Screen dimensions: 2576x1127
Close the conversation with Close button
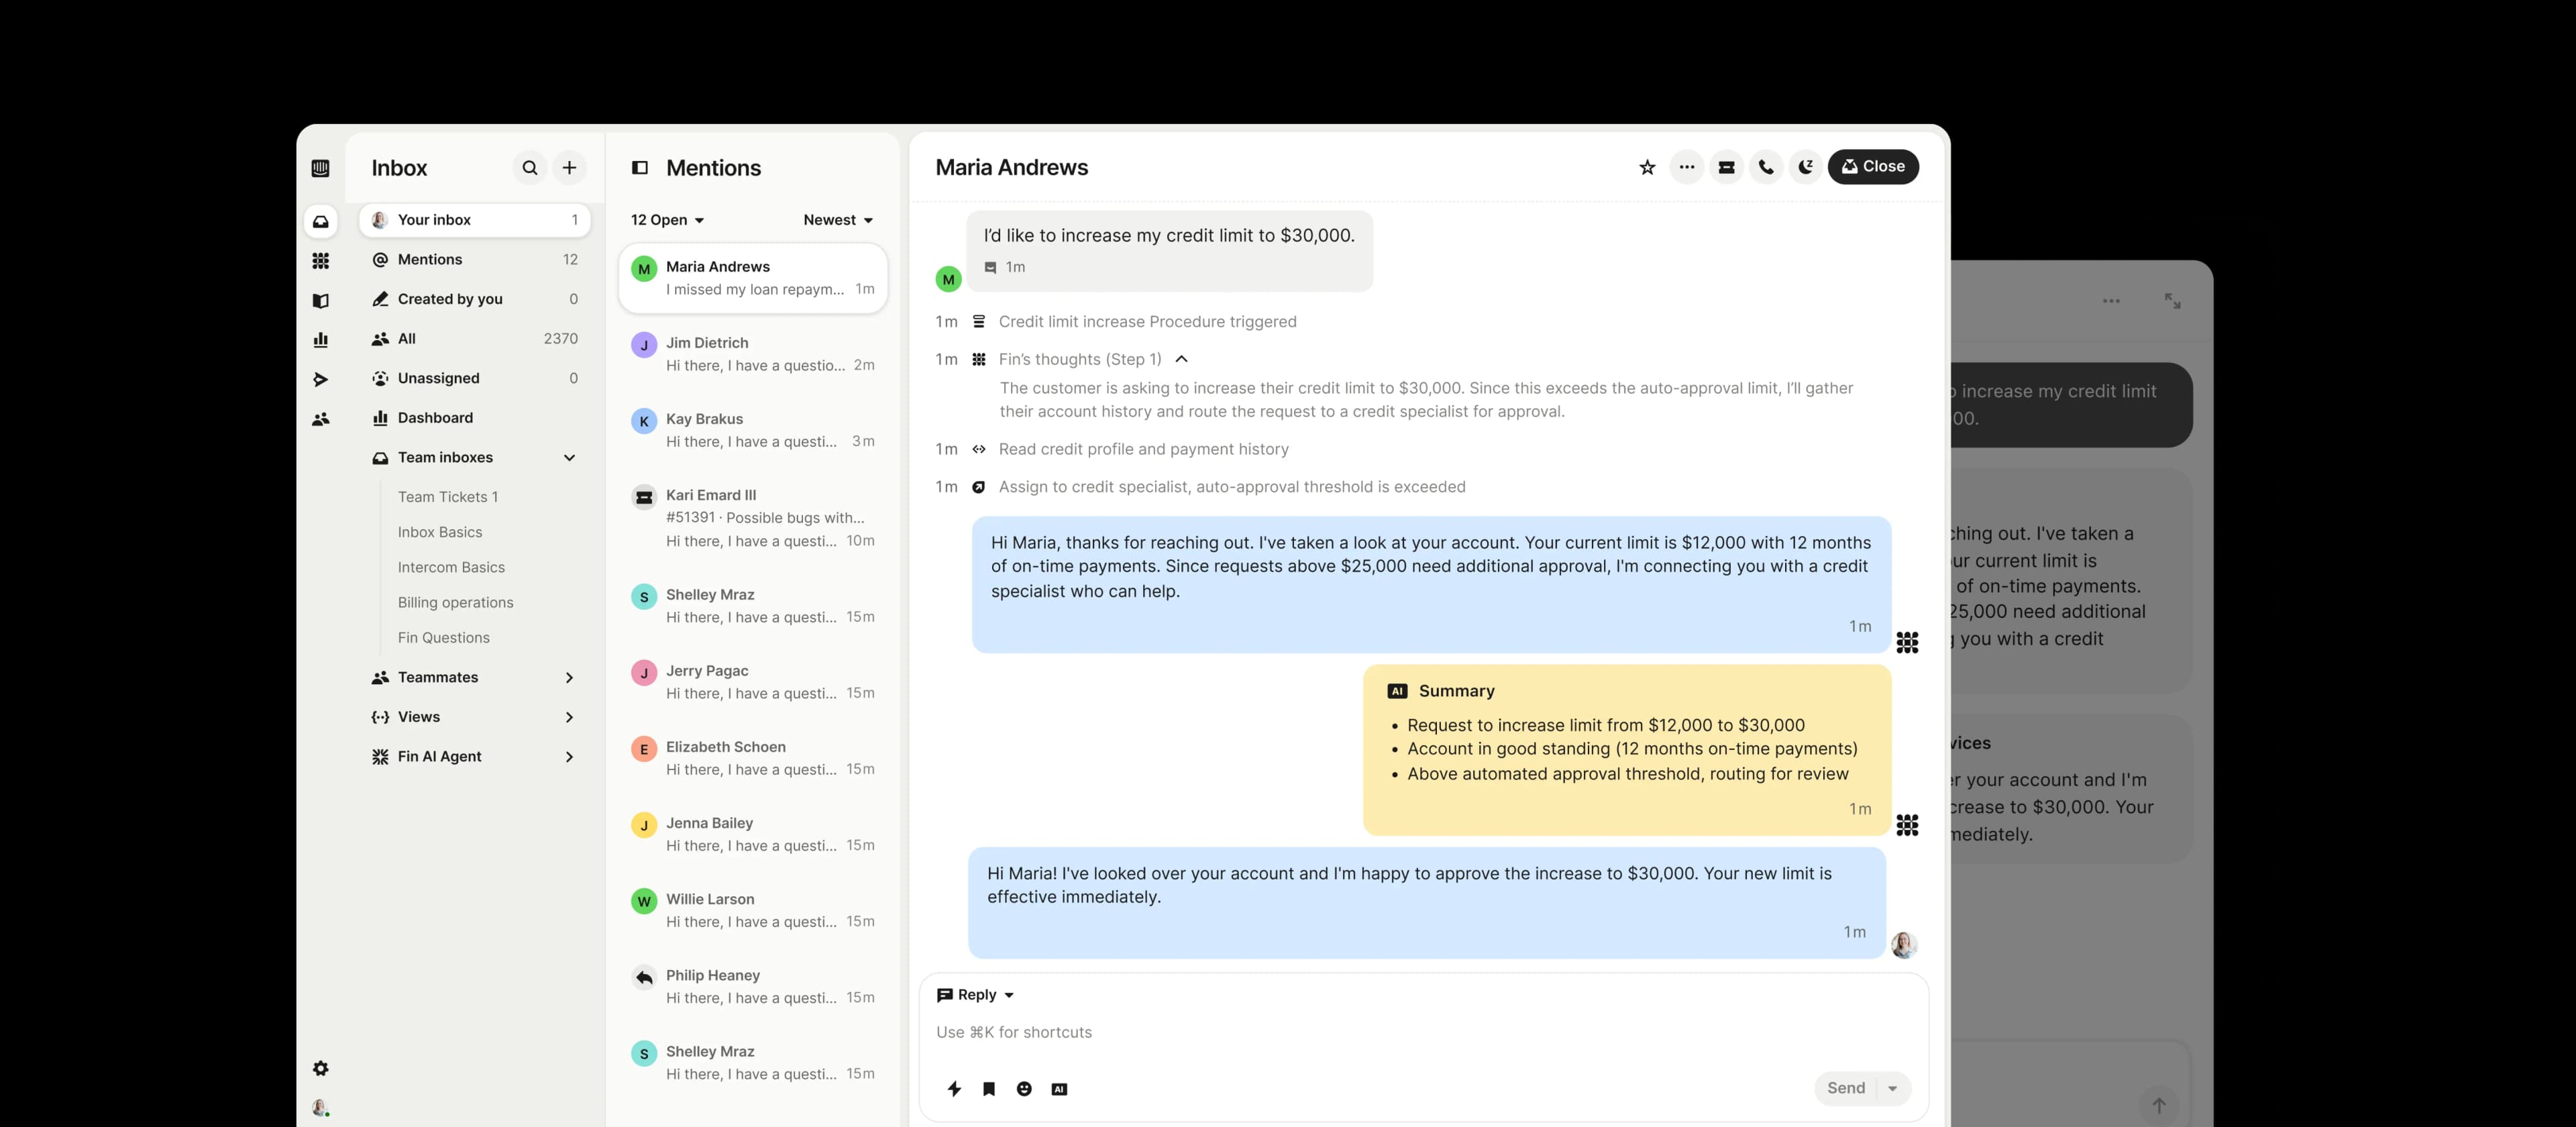pos(1873,167)
